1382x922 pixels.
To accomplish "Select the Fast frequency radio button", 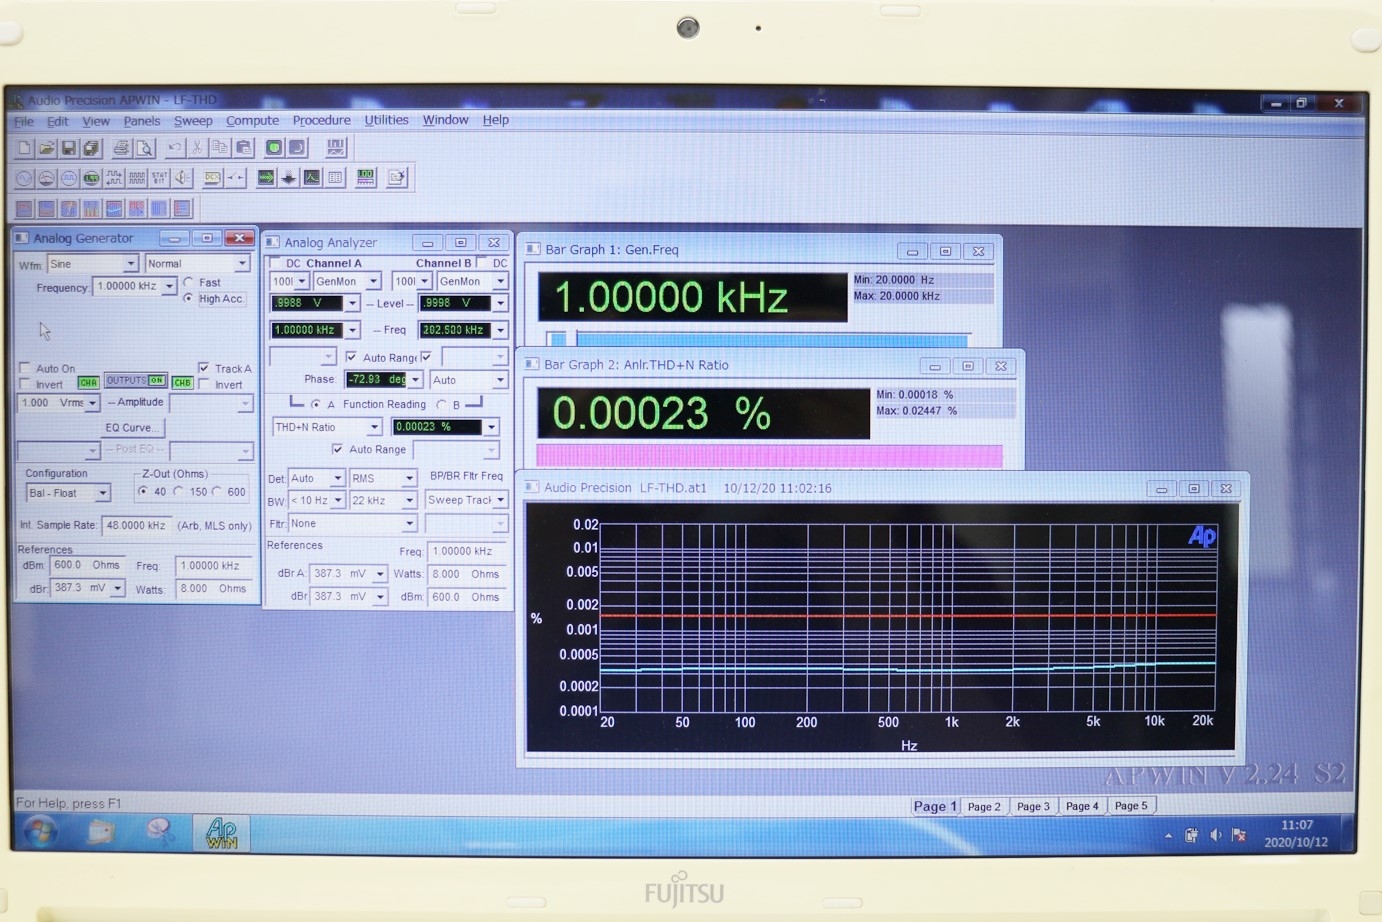I will point(189,283).
